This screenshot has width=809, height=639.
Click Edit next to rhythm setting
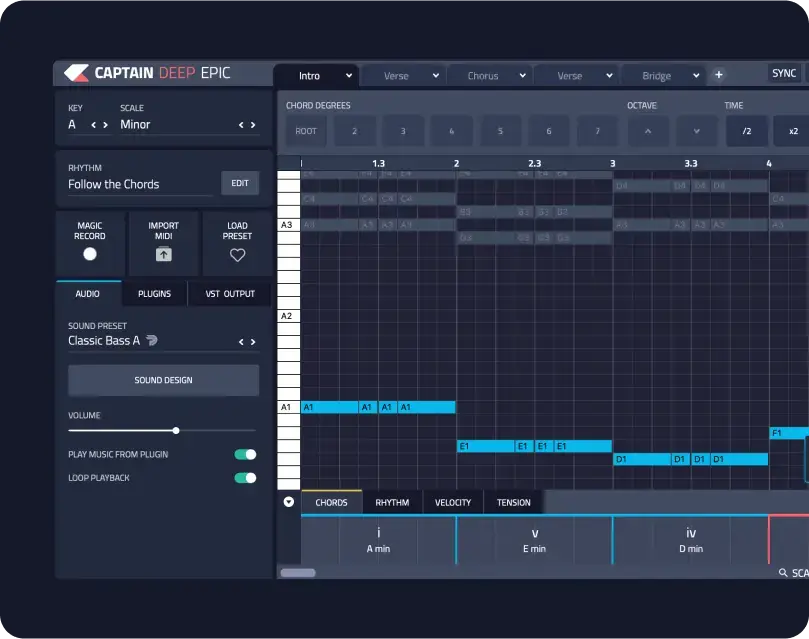click(x=240, y=183)
